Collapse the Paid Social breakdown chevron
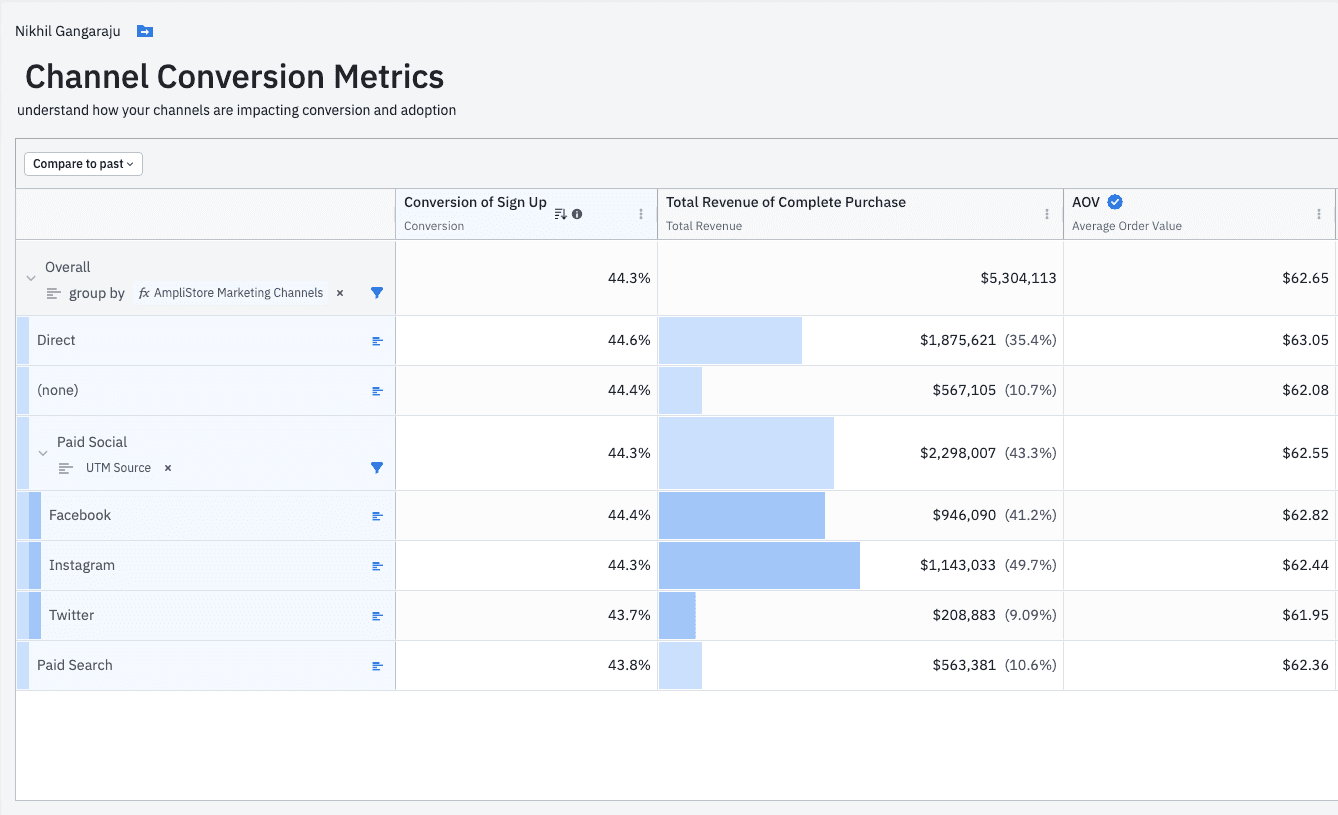Image resolution: width=1338 pixels, height=815 pixels. pyautogui.click(x=43, y=453)
